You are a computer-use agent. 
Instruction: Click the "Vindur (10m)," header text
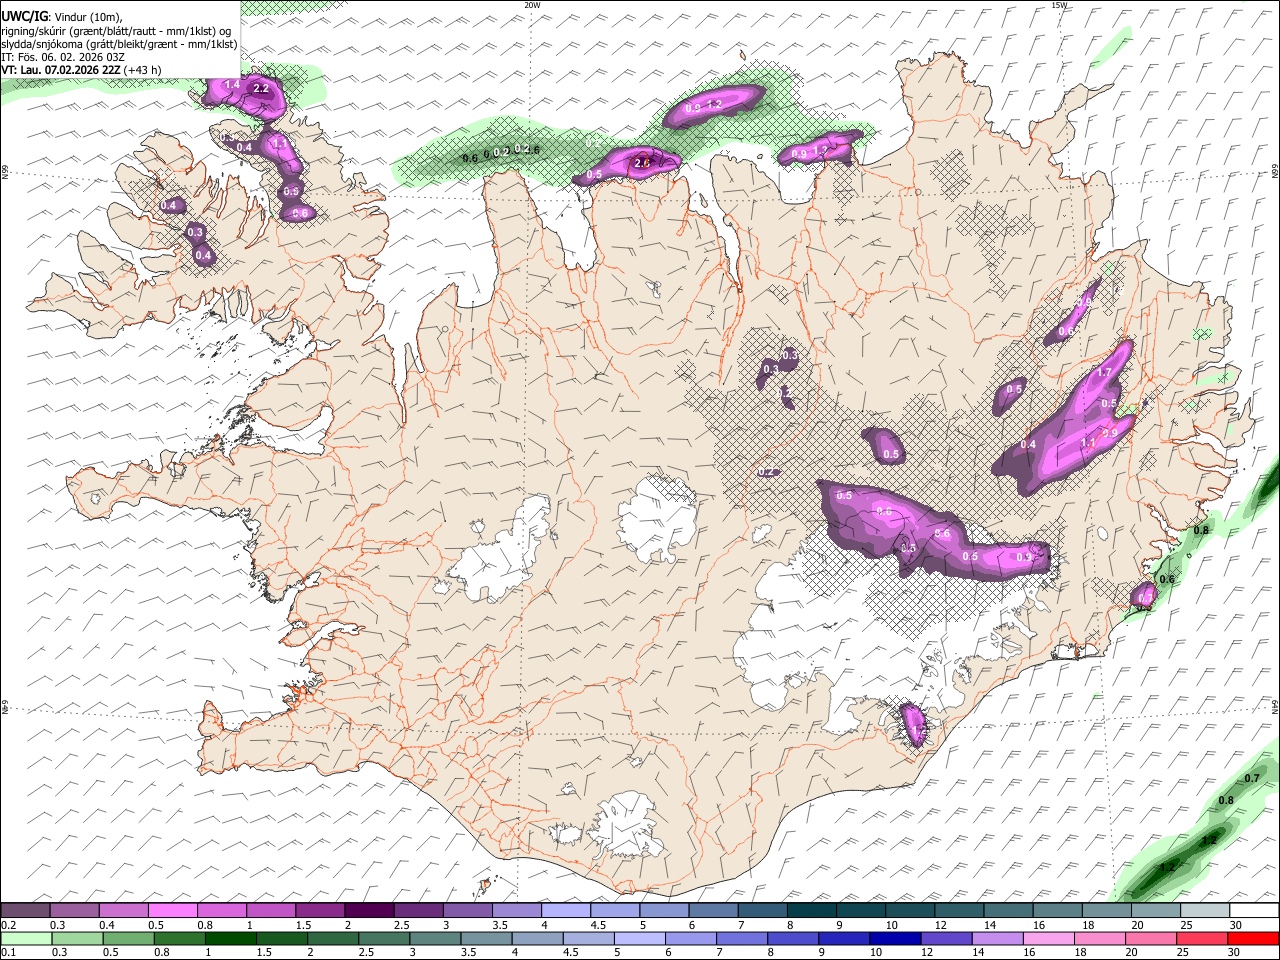point(87,17)
